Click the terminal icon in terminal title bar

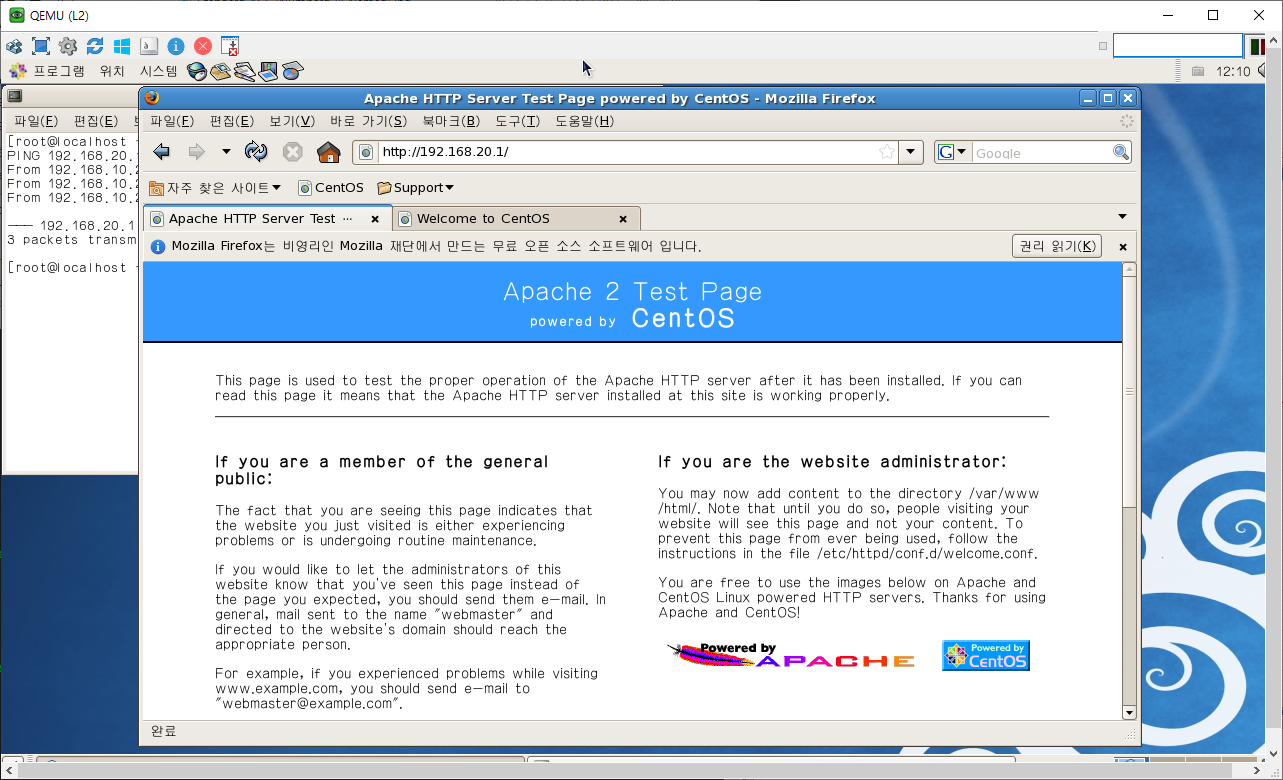pyautogui.click(x=13, y=97)
